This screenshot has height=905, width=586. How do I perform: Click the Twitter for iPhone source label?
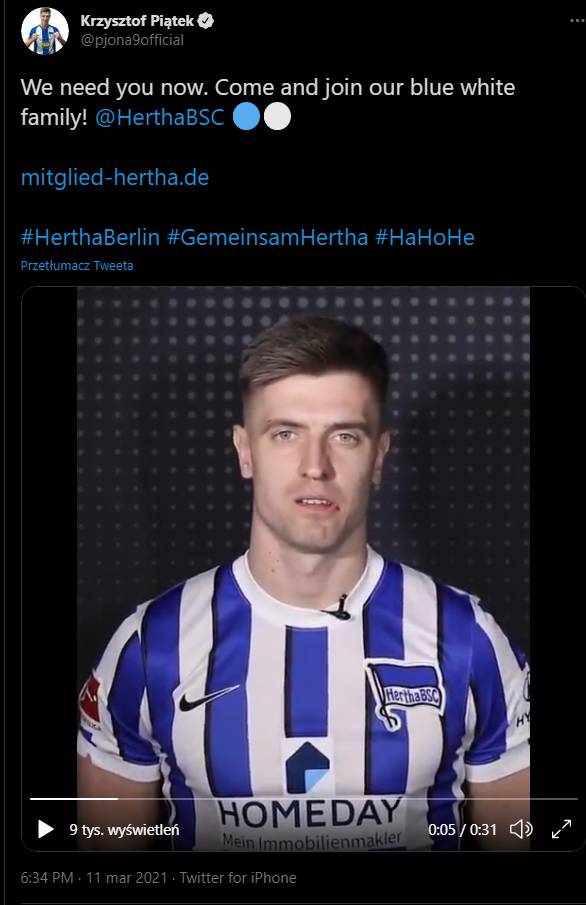pos(238,878)
